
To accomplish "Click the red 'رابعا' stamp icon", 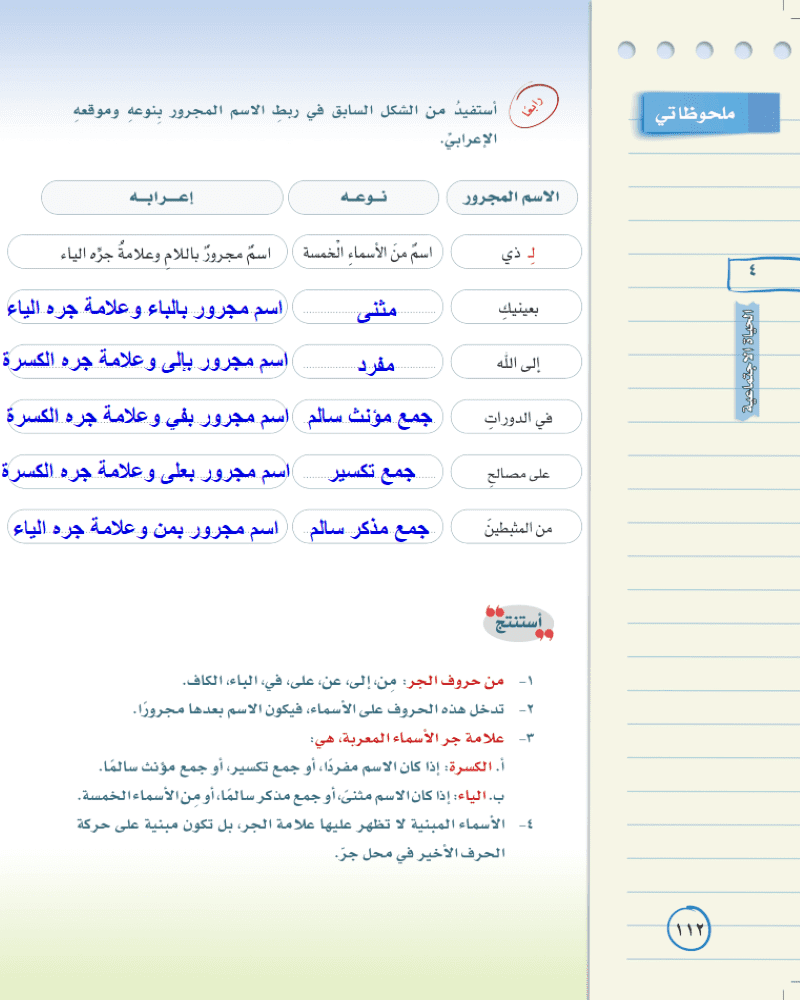I will [533, 106].
